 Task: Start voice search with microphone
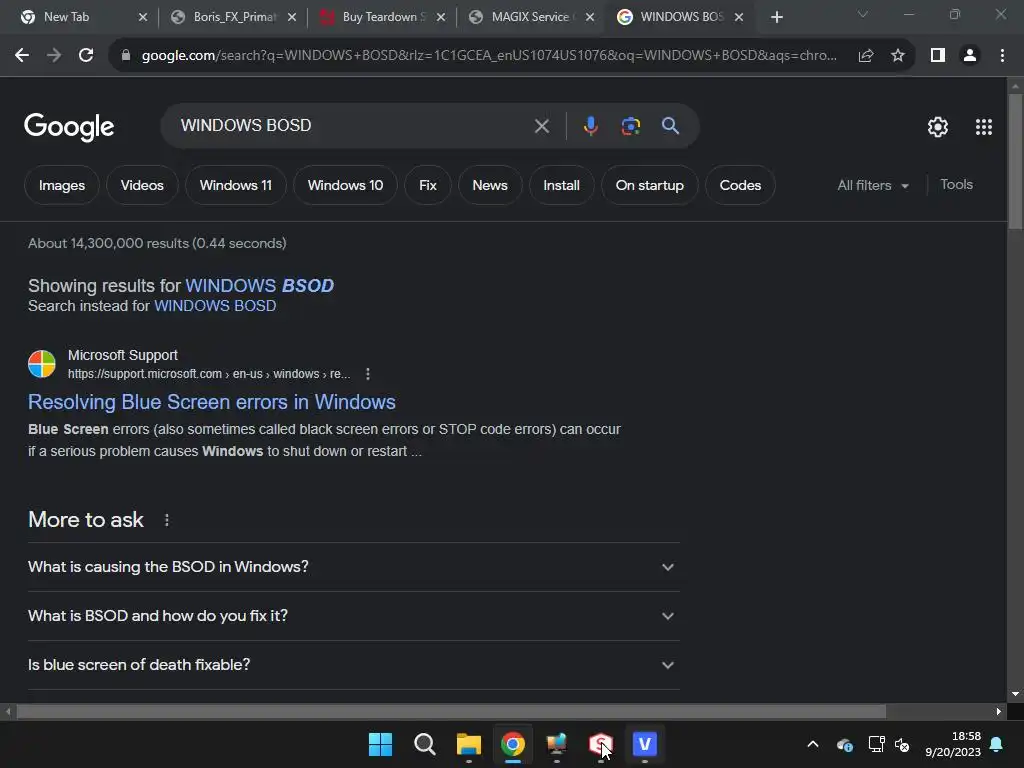590,125
